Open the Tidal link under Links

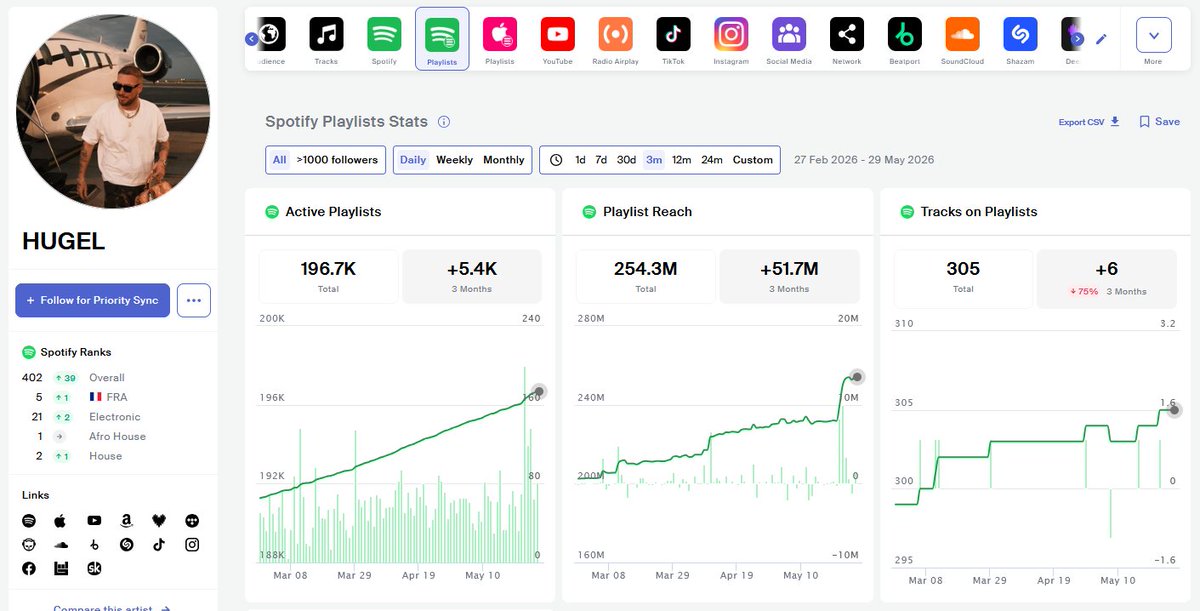pos(192,521)
